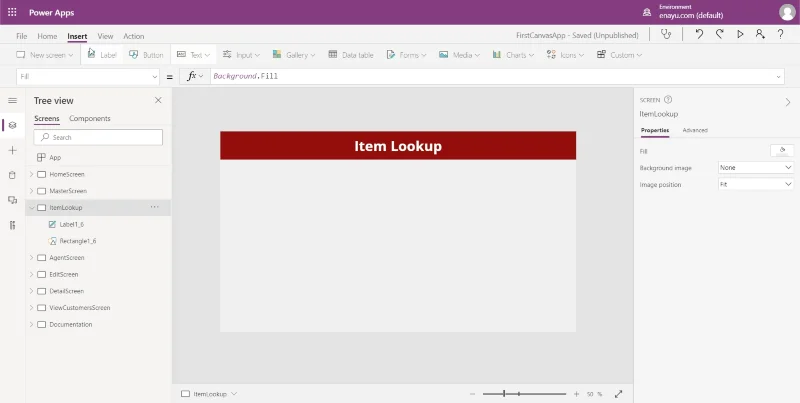Image resolution: width=800 pixels, height=403 pixels.
Task: Open the Icons dropdown
Action: [565, 55]
